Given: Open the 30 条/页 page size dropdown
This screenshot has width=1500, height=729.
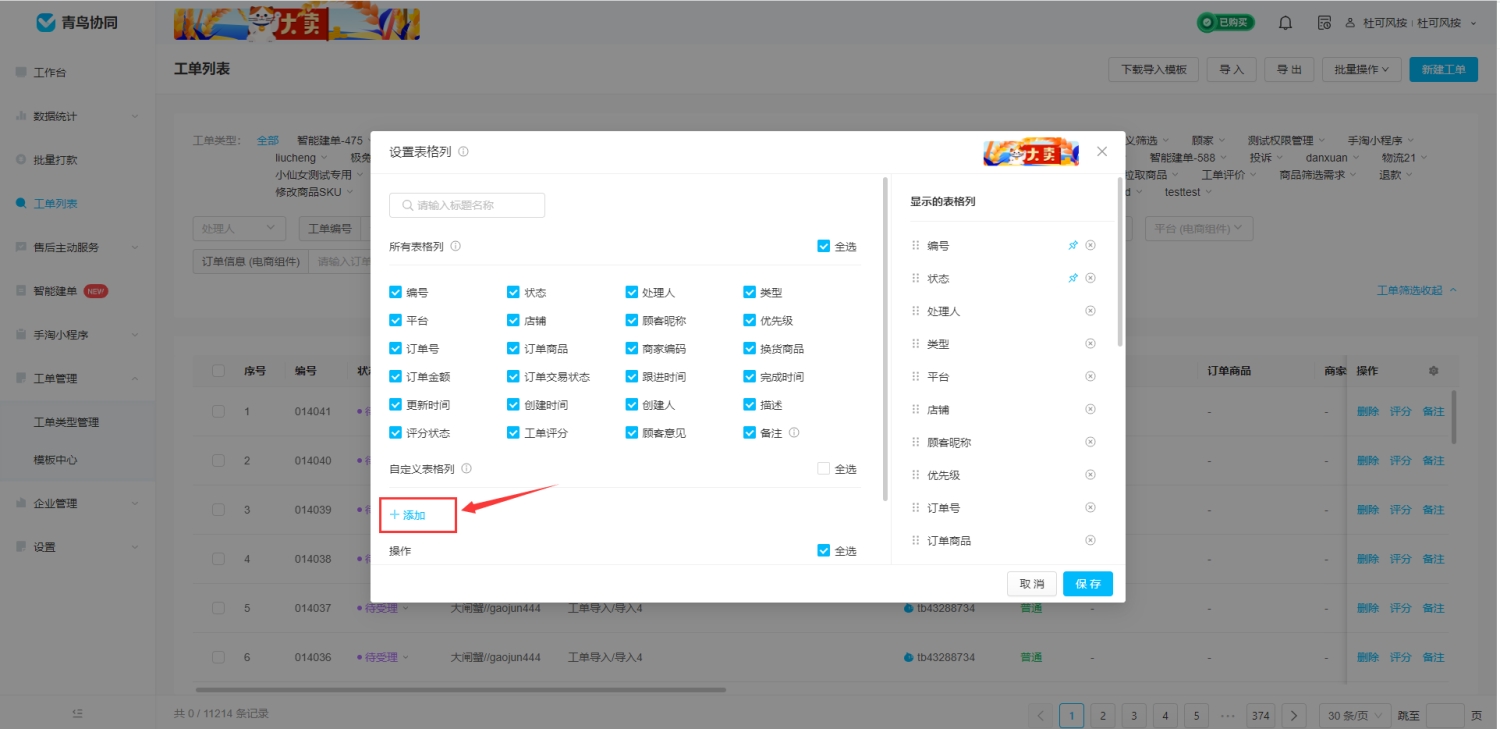Looking at the screenshot, I should click(1354, 716).
